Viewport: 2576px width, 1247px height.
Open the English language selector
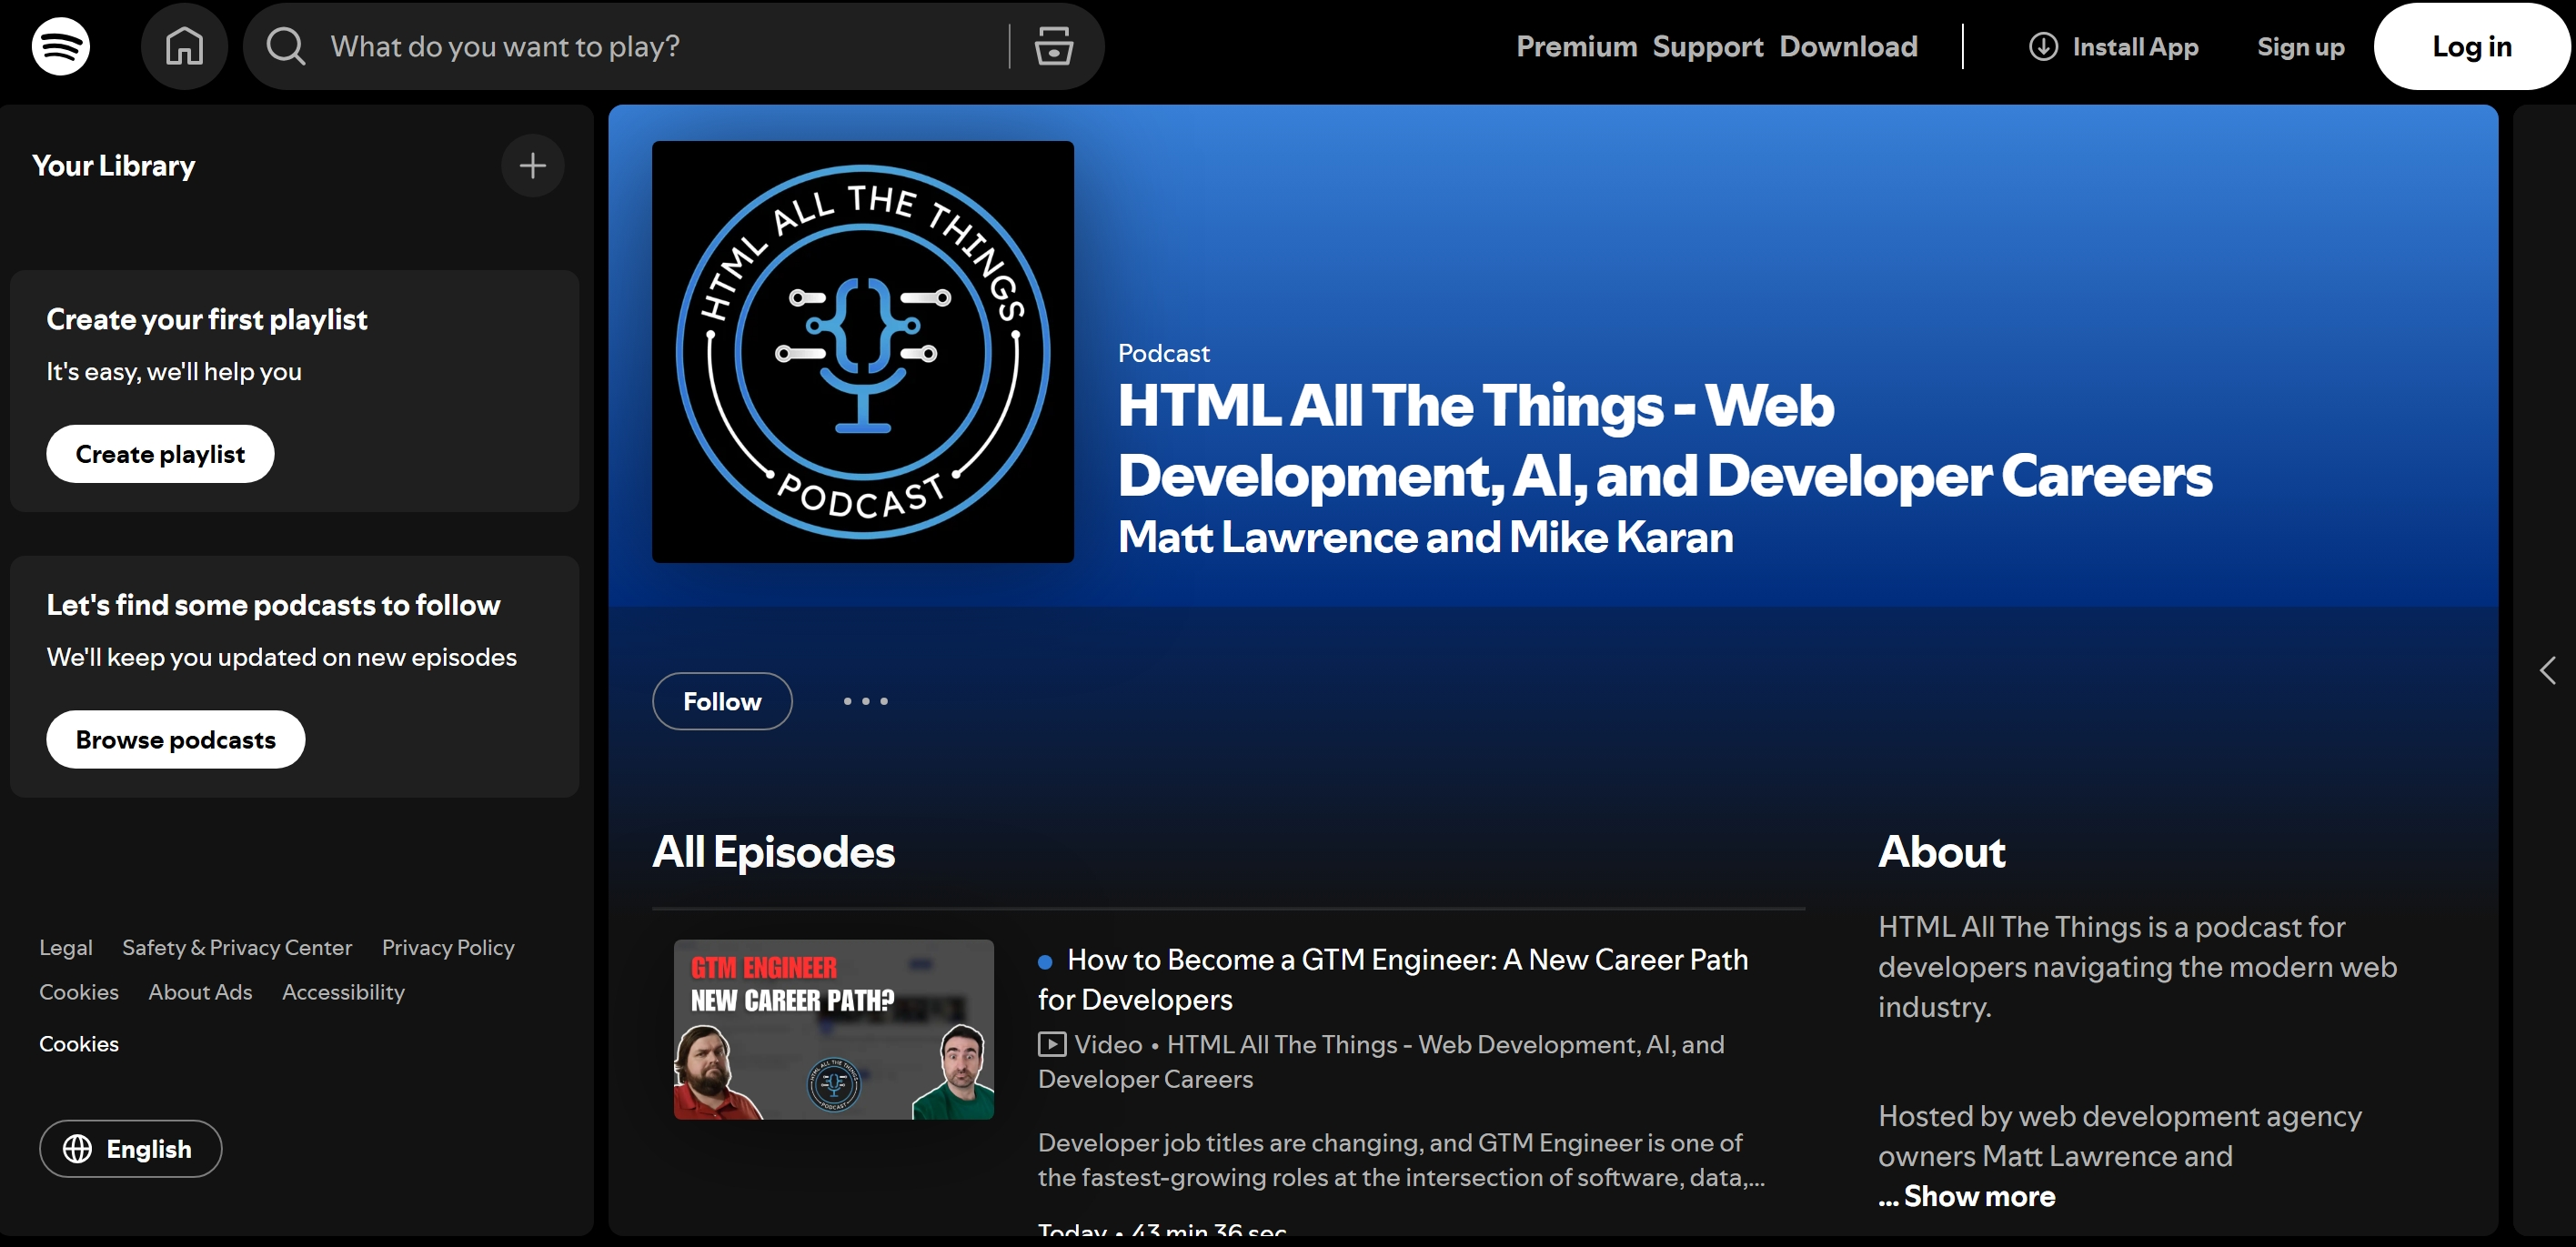click(131, 1149)
